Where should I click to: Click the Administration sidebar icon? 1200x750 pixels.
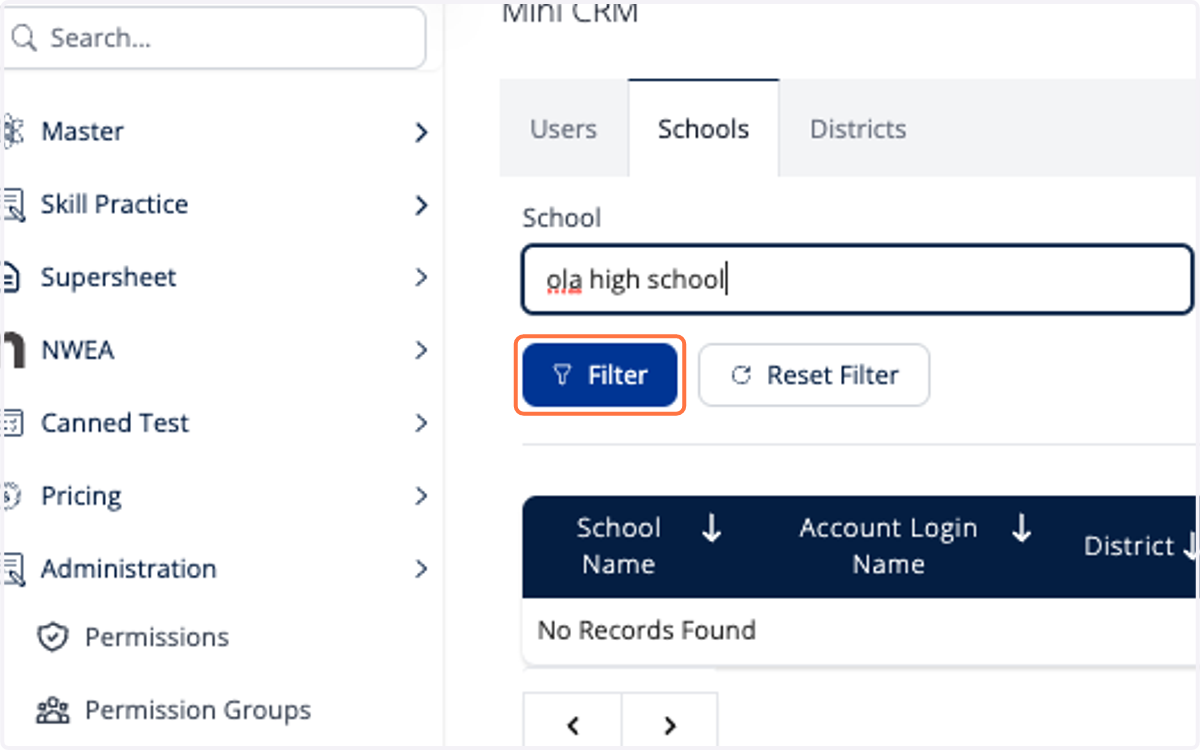(x=13, y=569)
